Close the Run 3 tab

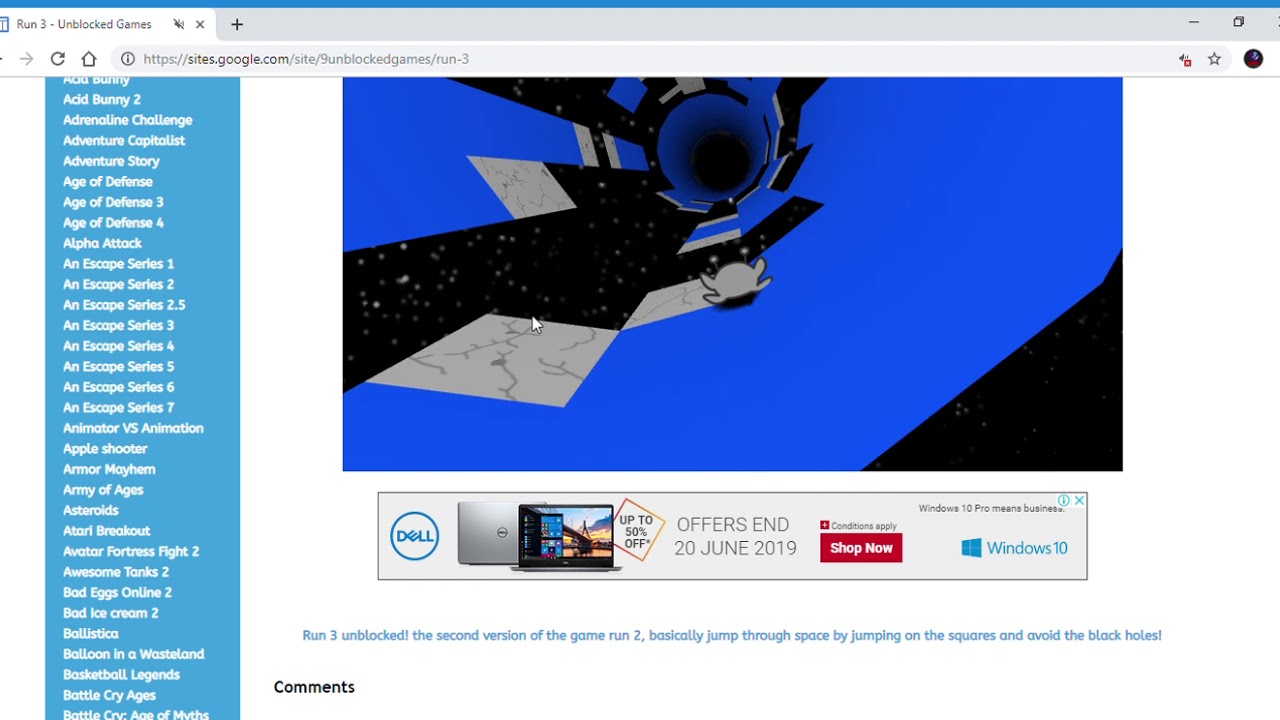[x=201, y=24]
